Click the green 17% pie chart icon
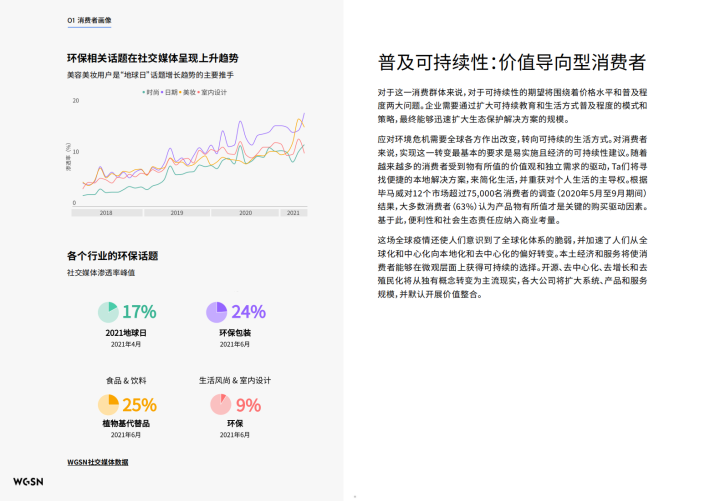This screenshot has width=710, height=501. (x=108, y=312)
